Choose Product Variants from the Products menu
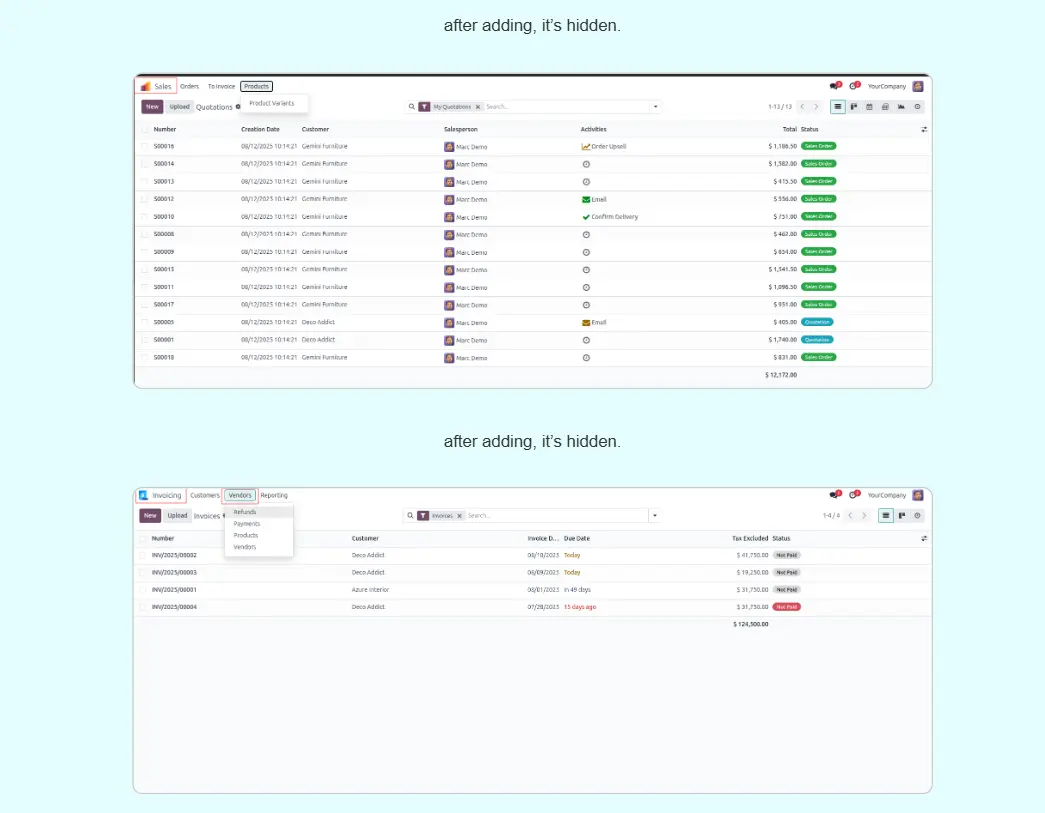Viewport: 1045px width, 813px height. pyautogui.click(x=271, y=103)
